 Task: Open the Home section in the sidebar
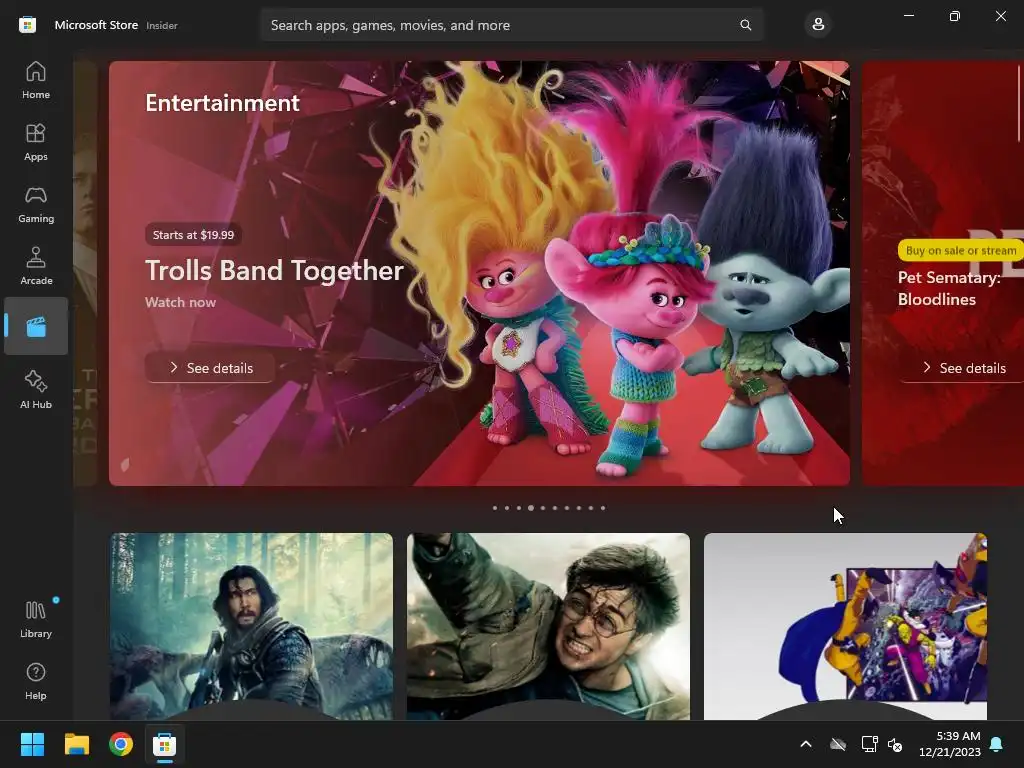click(36, 80)
